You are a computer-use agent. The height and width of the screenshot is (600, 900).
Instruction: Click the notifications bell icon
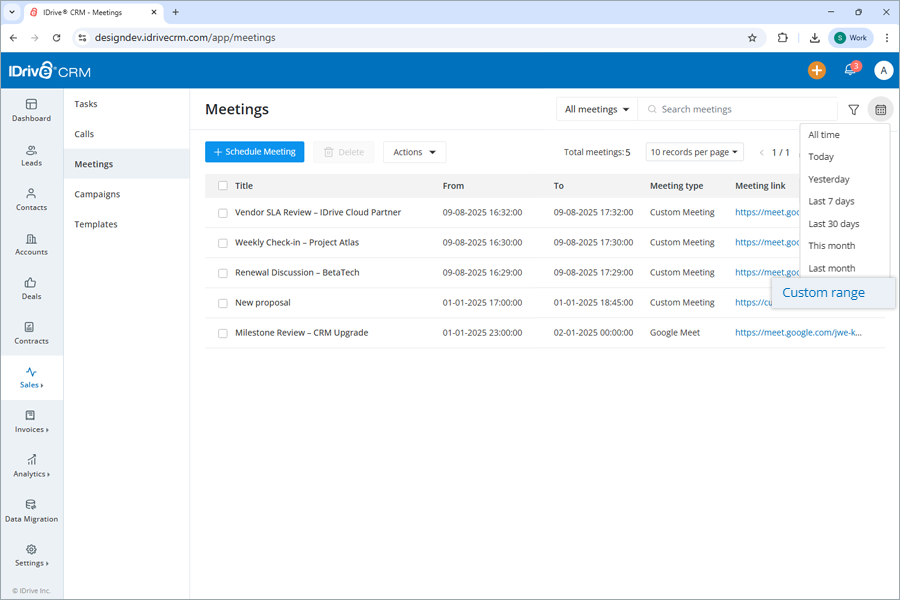click(850, 70)
